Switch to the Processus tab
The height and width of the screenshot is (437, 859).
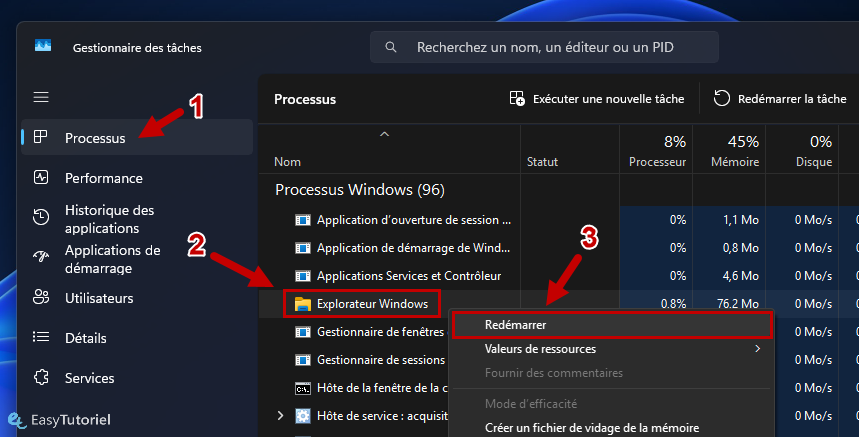[137, 137]
